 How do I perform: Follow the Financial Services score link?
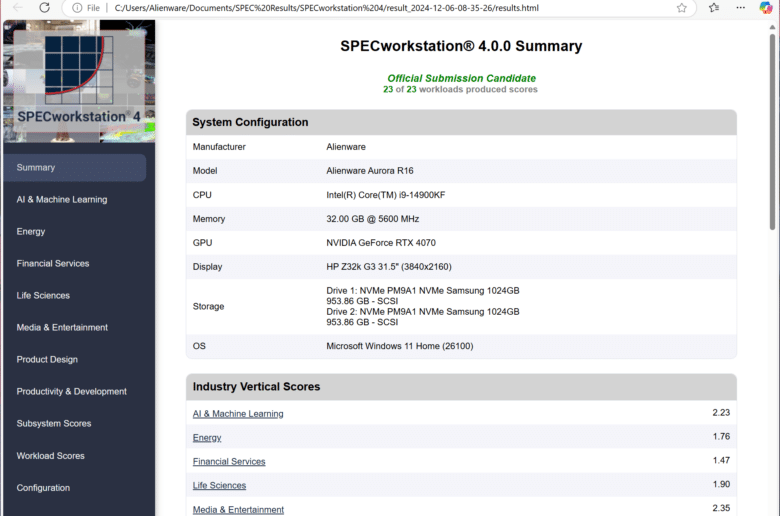229,461
